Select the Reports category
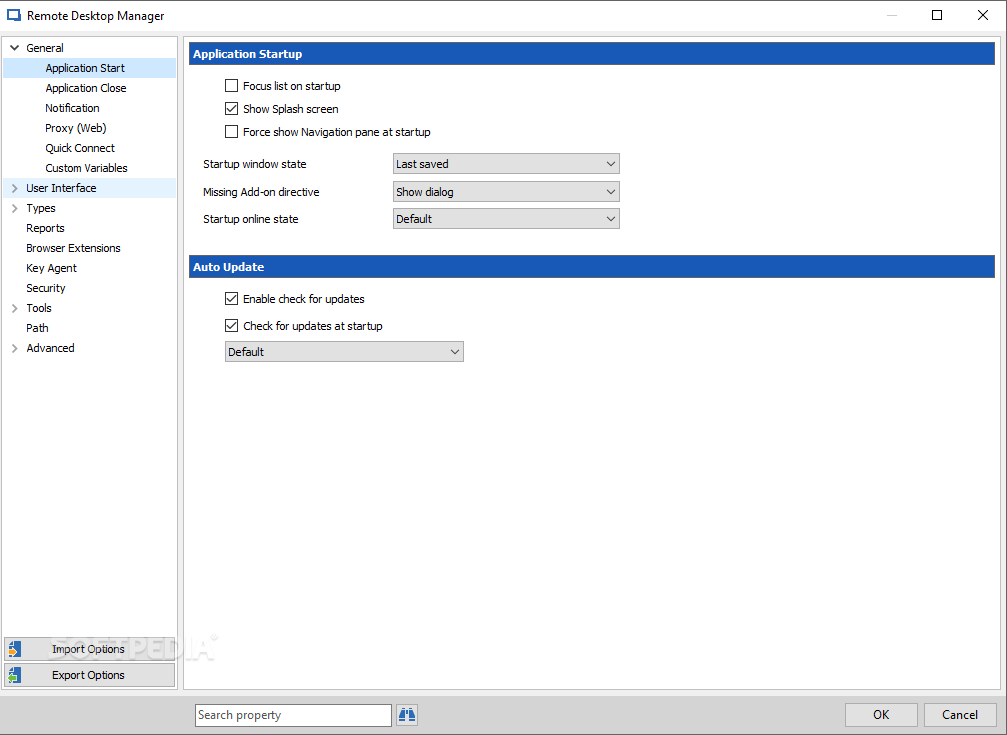 pos(45,227)
